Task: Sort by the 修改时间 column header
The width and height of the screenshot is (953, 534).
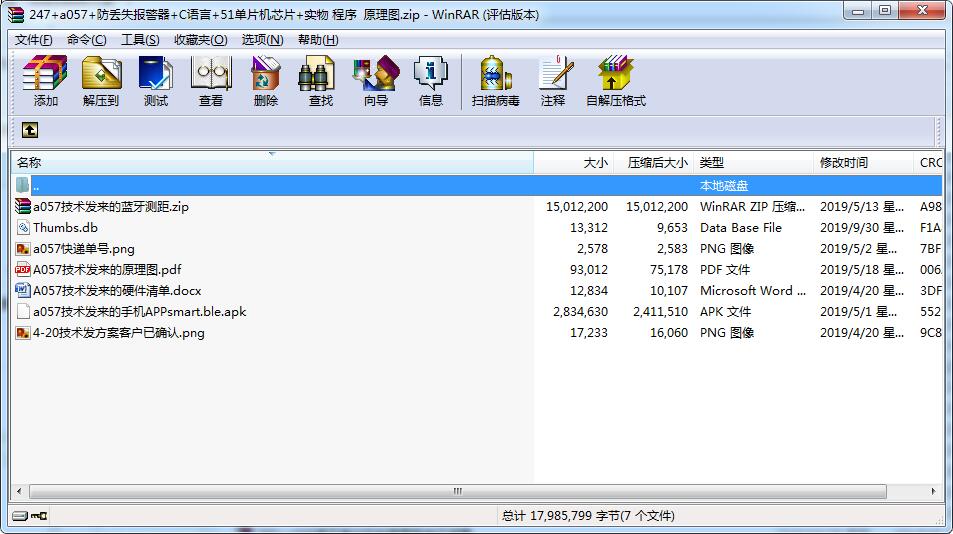Action: tap(863, 162)
